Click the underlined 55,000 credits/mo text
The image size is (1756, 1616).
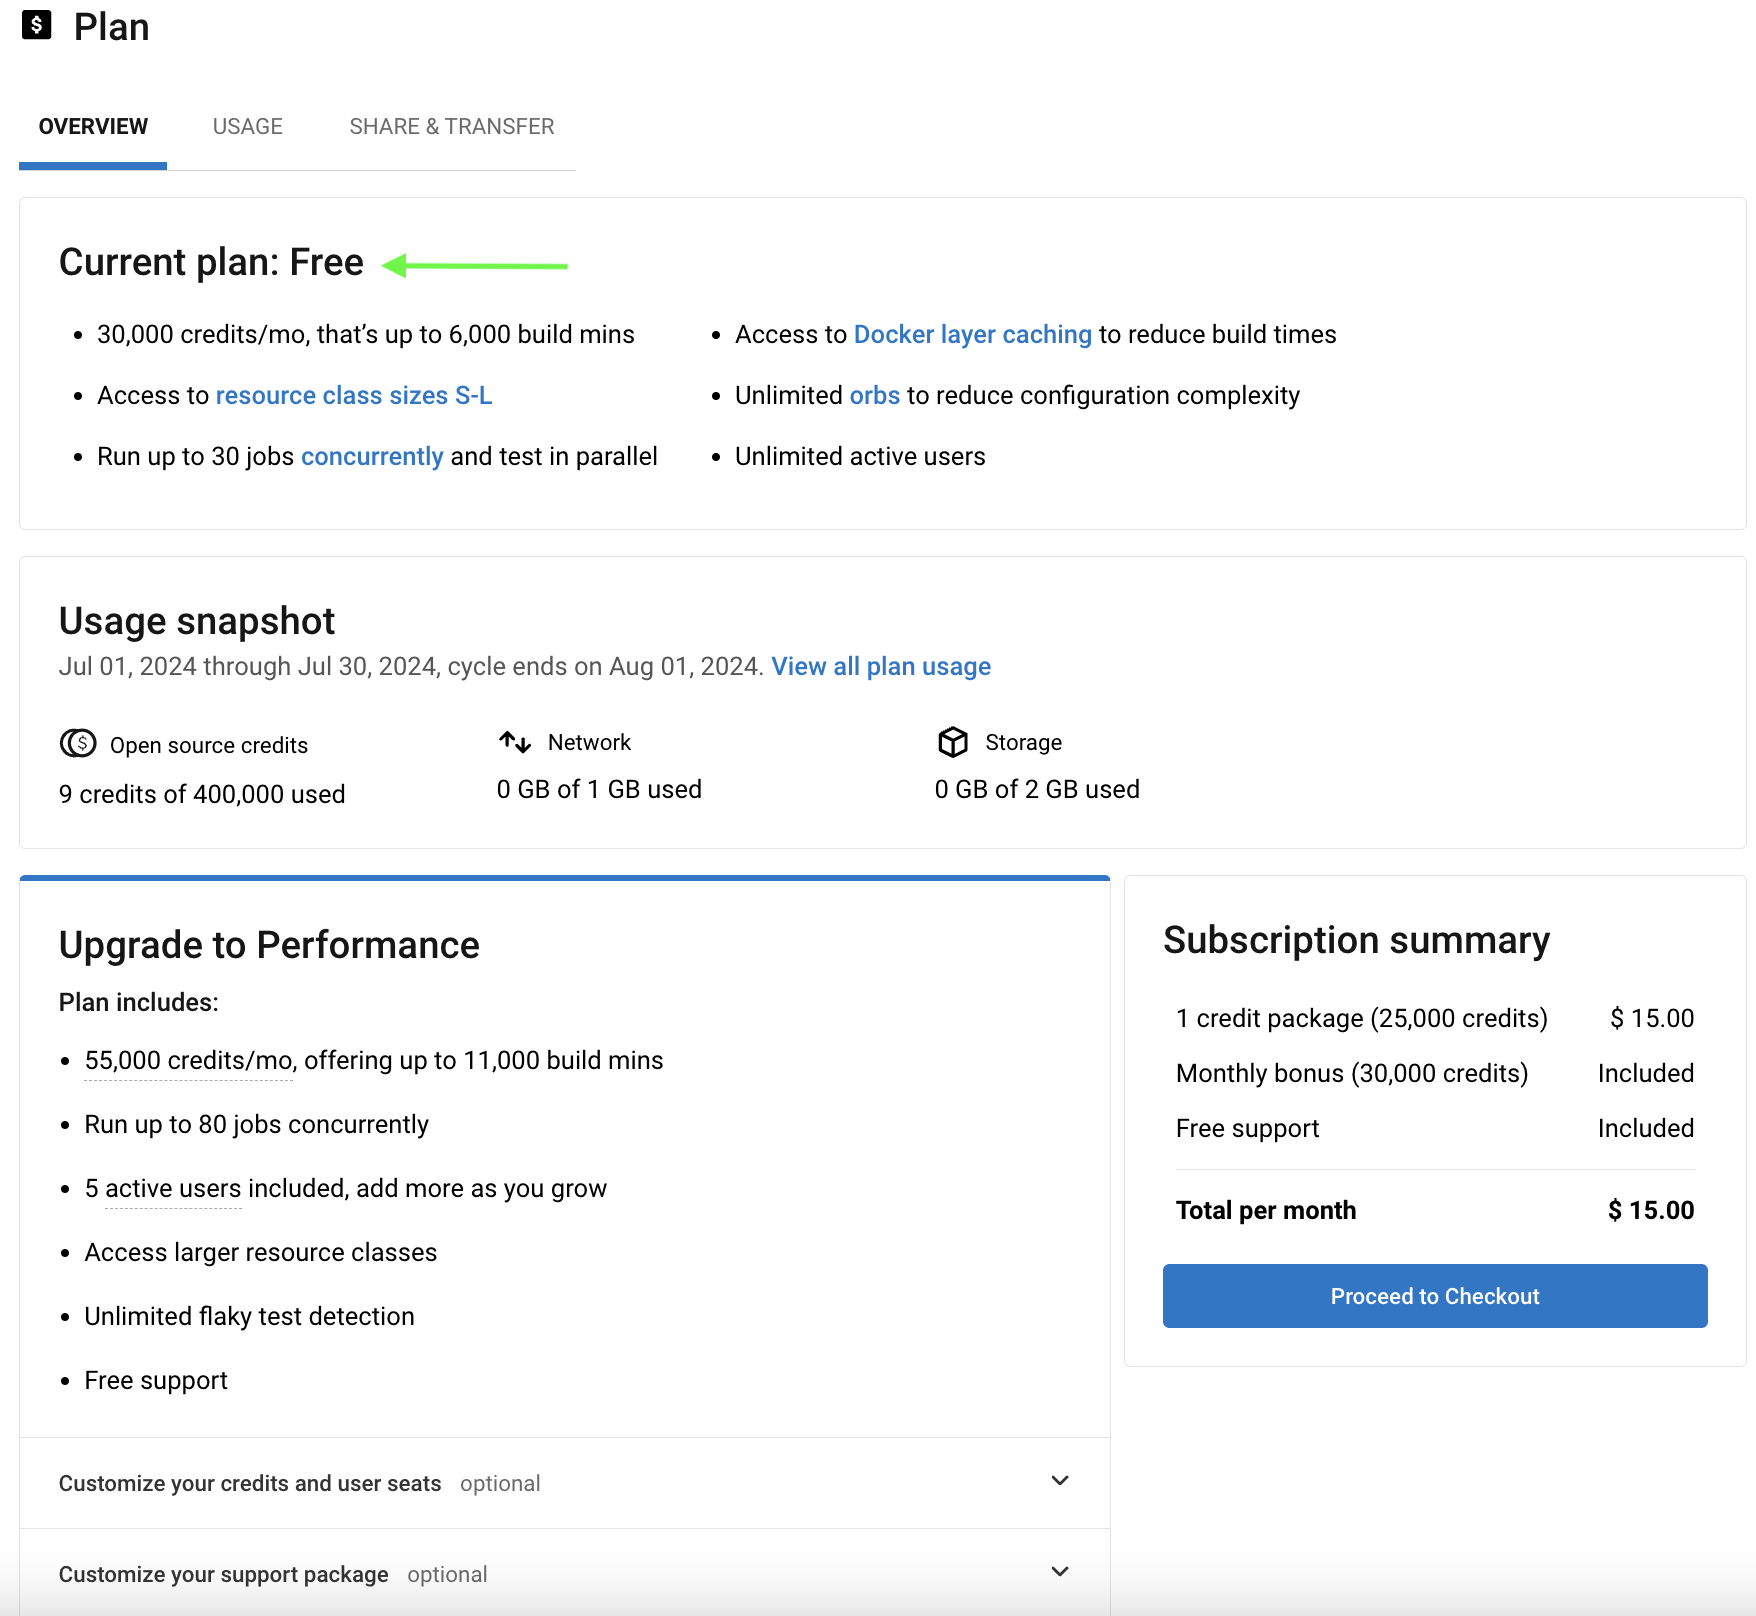click(x=189, y=1061)
